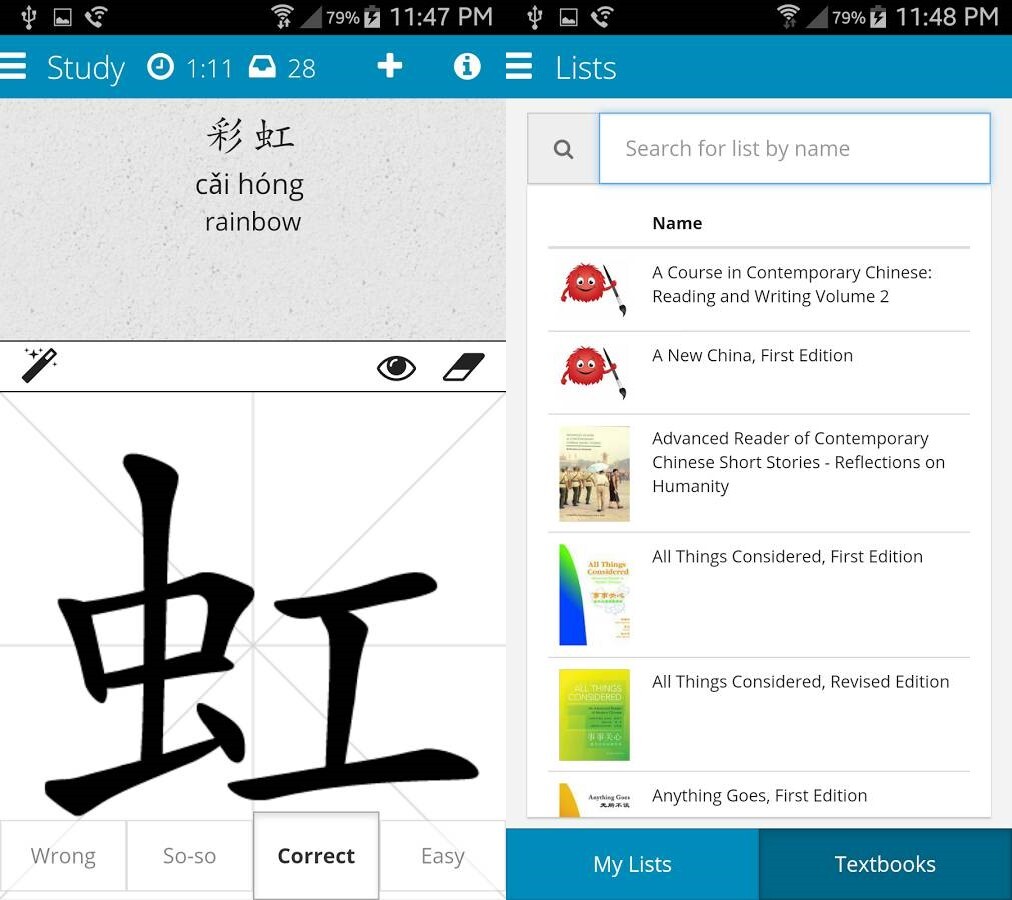Open the info icon in Study header
Viewport: 1012px width, 900px height.
pos(467,66)
